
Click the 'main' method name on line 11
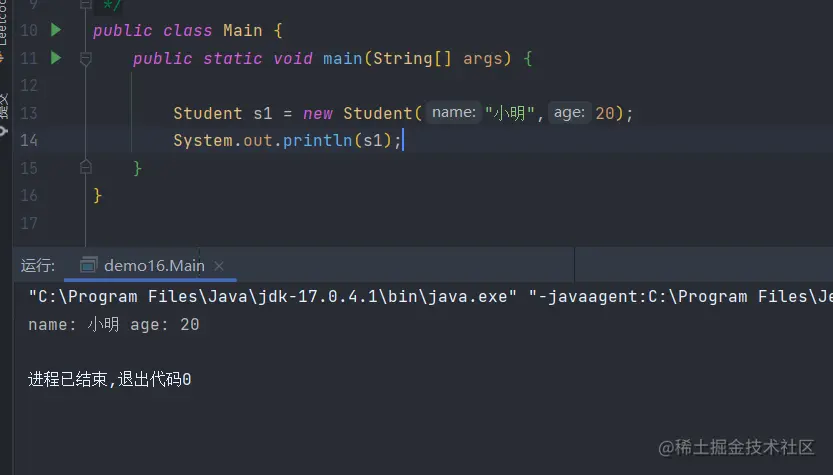coord(343,58)
